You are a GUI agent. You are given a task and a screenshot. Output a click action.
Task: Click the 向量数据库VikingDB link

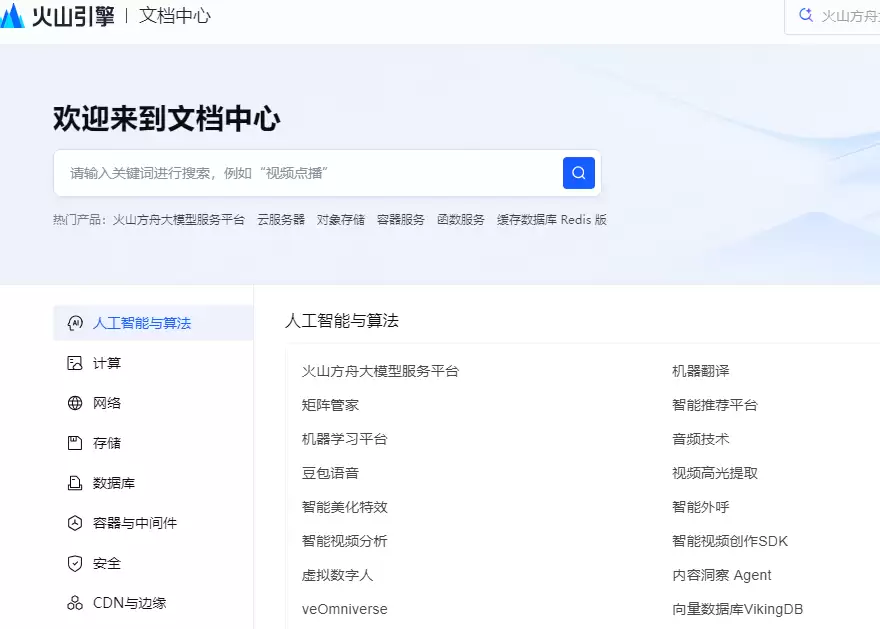pyautogui.click(x=739, y=608)
